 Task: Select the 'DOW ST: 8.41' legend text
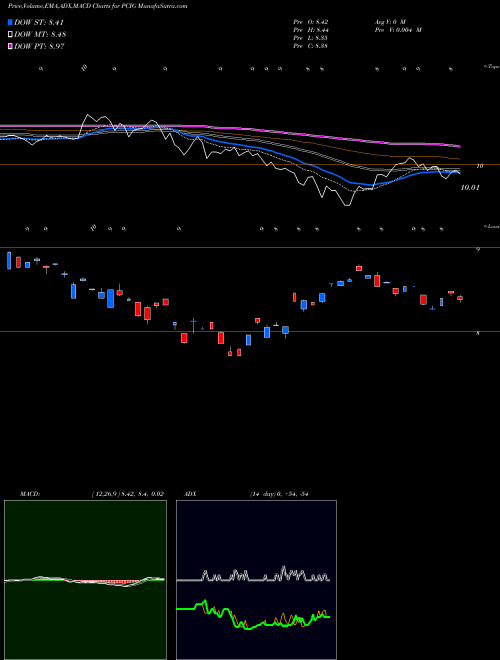tap(39, 22)
